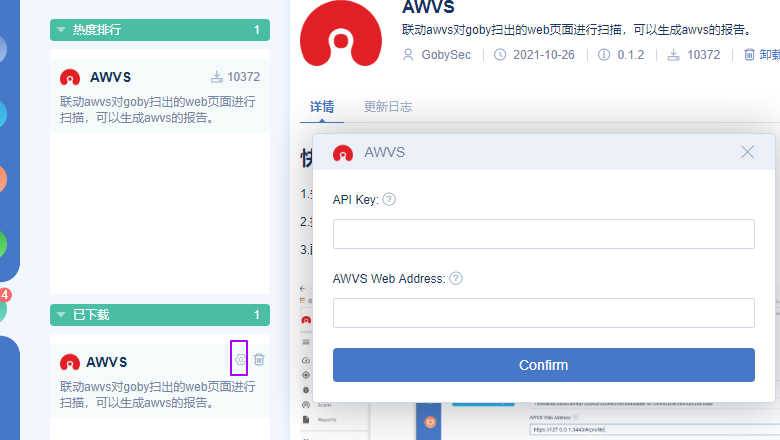Confirm the AWVS settings
Viewport: 780px width, 440px height.
click(x=544, y=365)
